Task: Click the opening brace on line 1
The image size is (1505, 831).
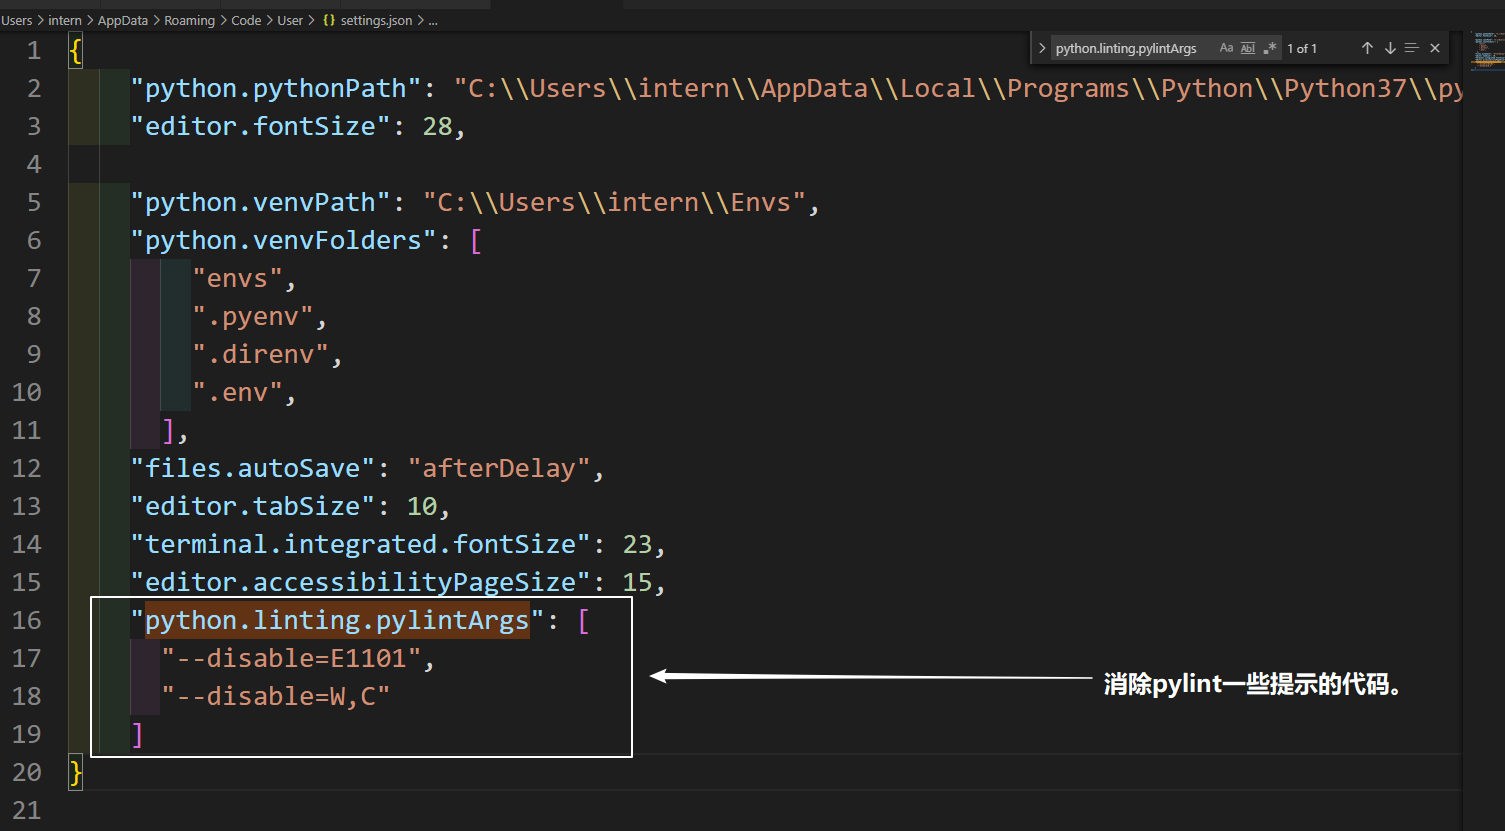Action: tap(75, 50)
